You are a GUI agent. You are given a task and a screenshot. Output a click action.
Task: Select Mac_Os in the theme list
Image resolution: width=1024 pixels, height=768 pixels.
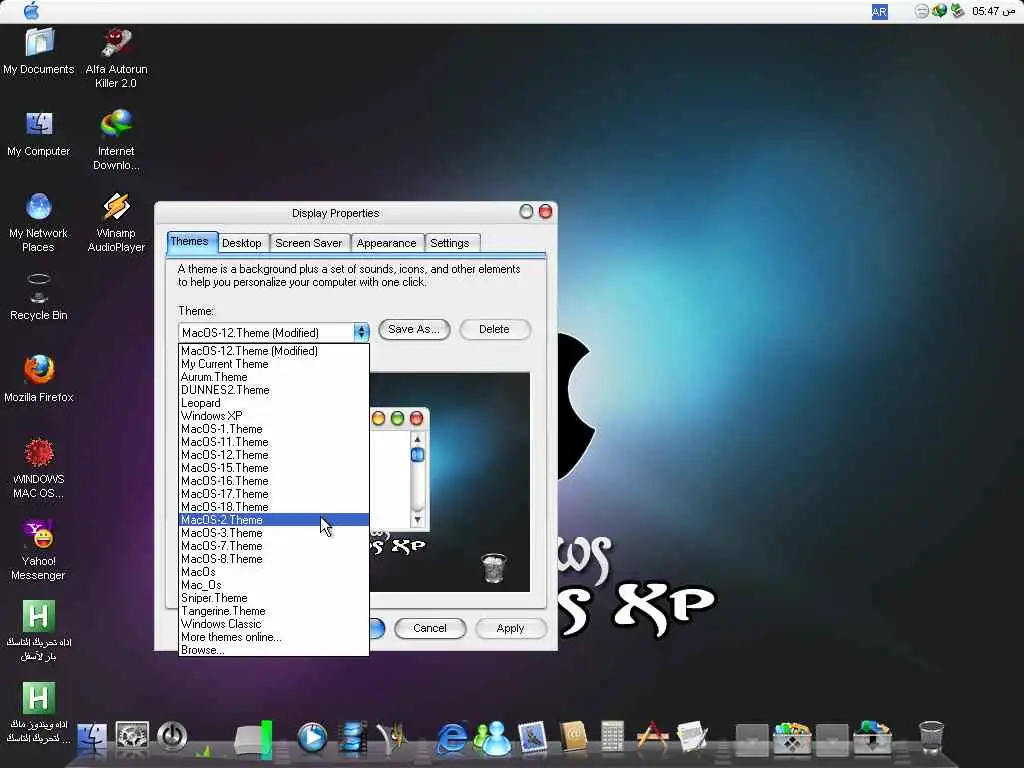[x=274, y=585]
